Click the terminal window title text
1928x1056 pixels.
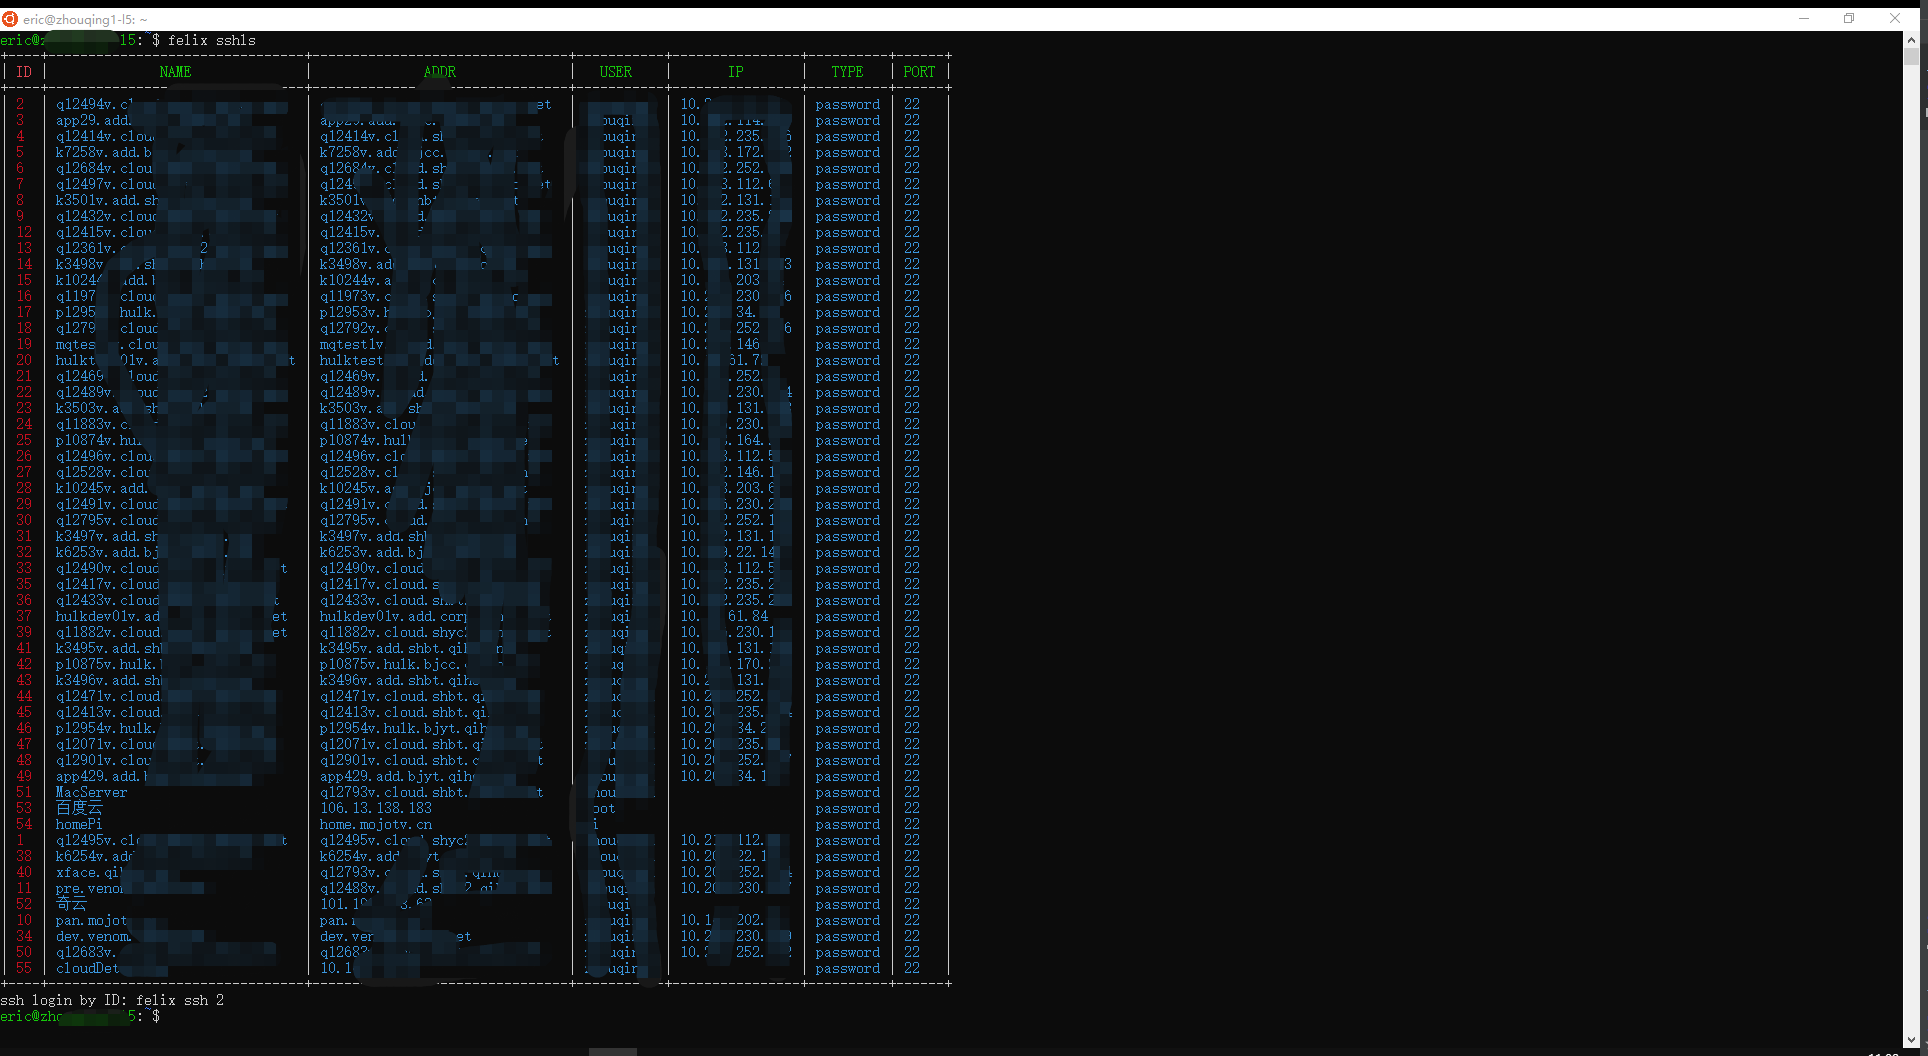click(x=85, y=19)
